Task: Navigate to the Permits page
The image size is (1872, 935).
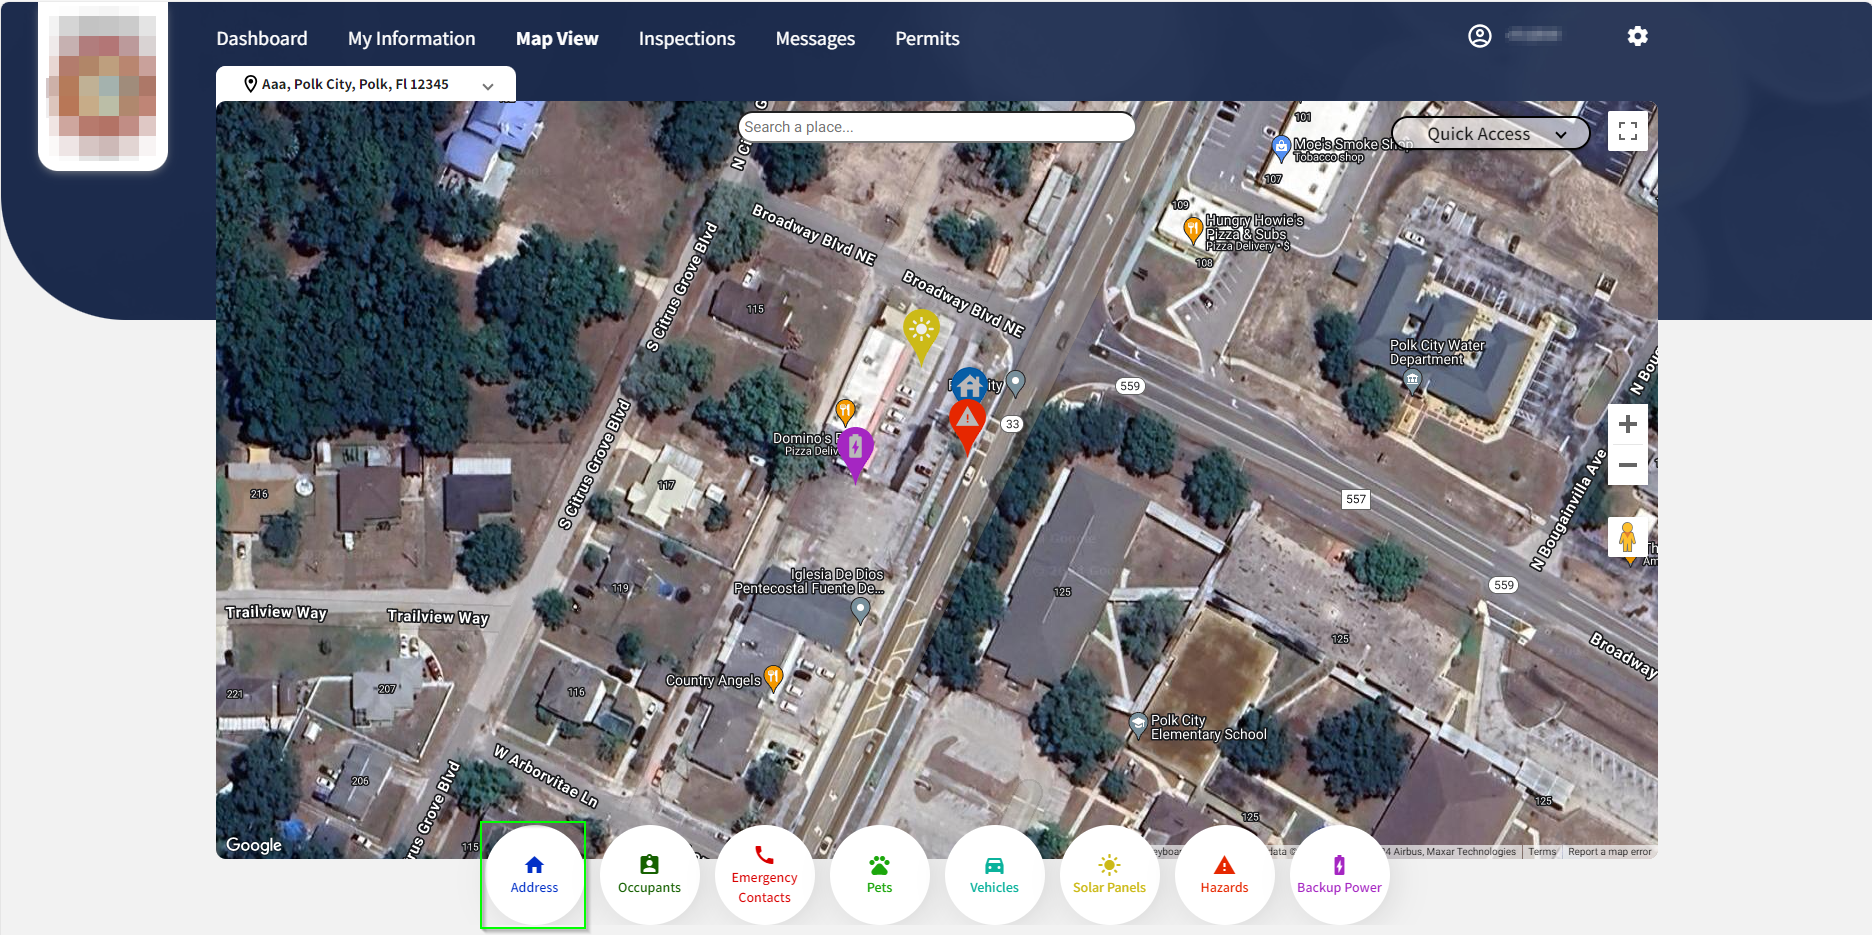Action: click(x=927, y=39)
